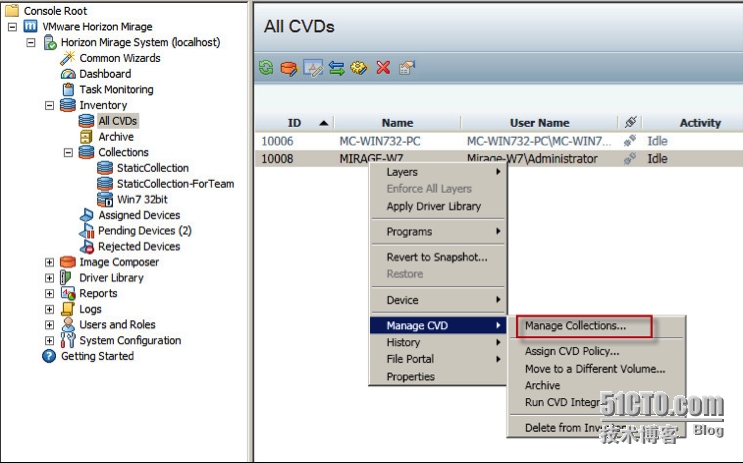
Task: Open the Programs submenu
Action: pyautogui.click(x=438, y=232)
